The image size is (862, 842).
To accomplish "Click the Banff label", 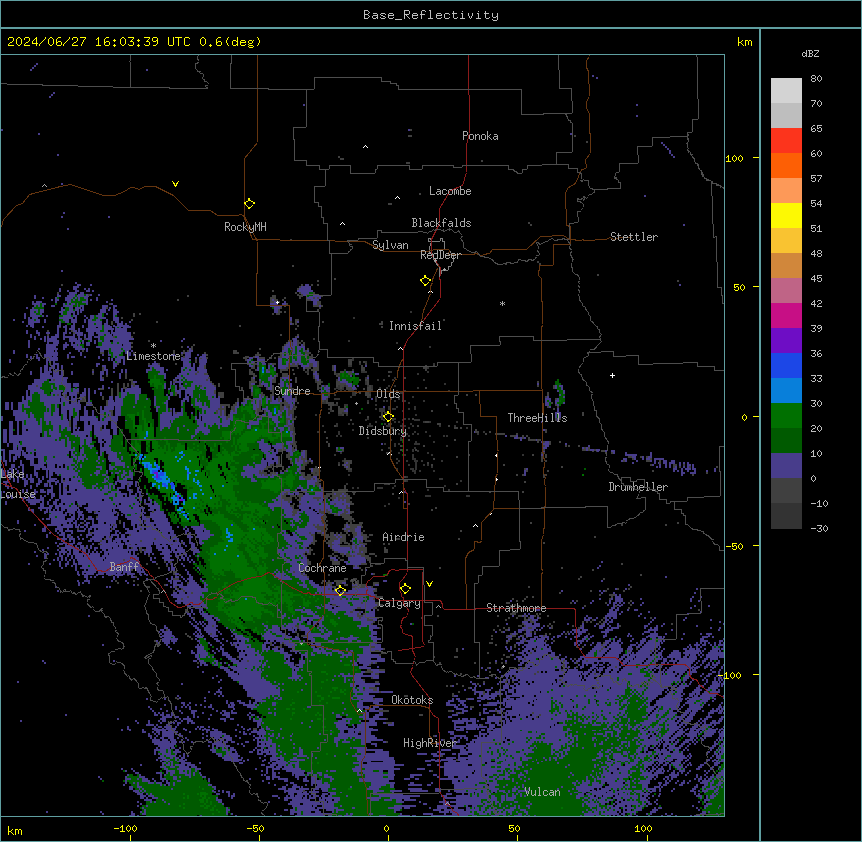I will pyautogui.click(x=124, y=567).
